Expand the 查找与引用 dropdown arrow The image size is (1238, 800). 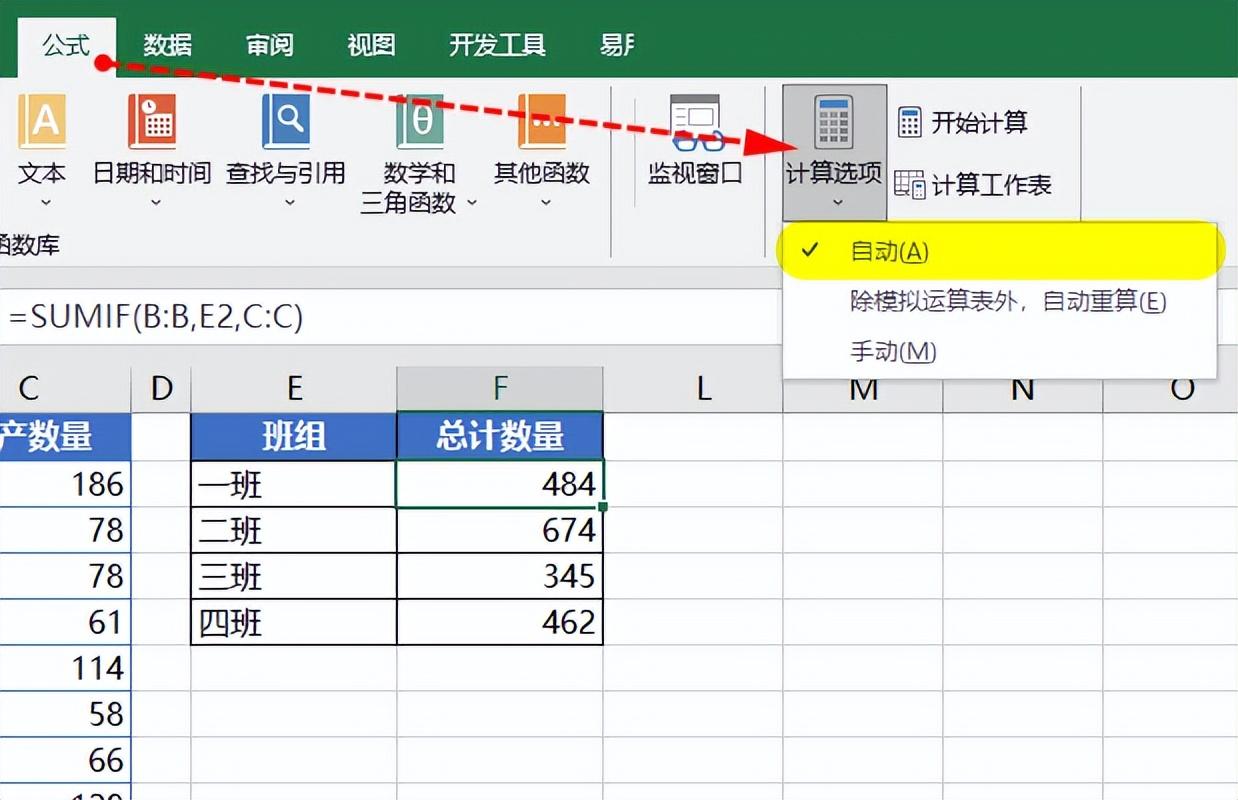click(x=289, y=203)
